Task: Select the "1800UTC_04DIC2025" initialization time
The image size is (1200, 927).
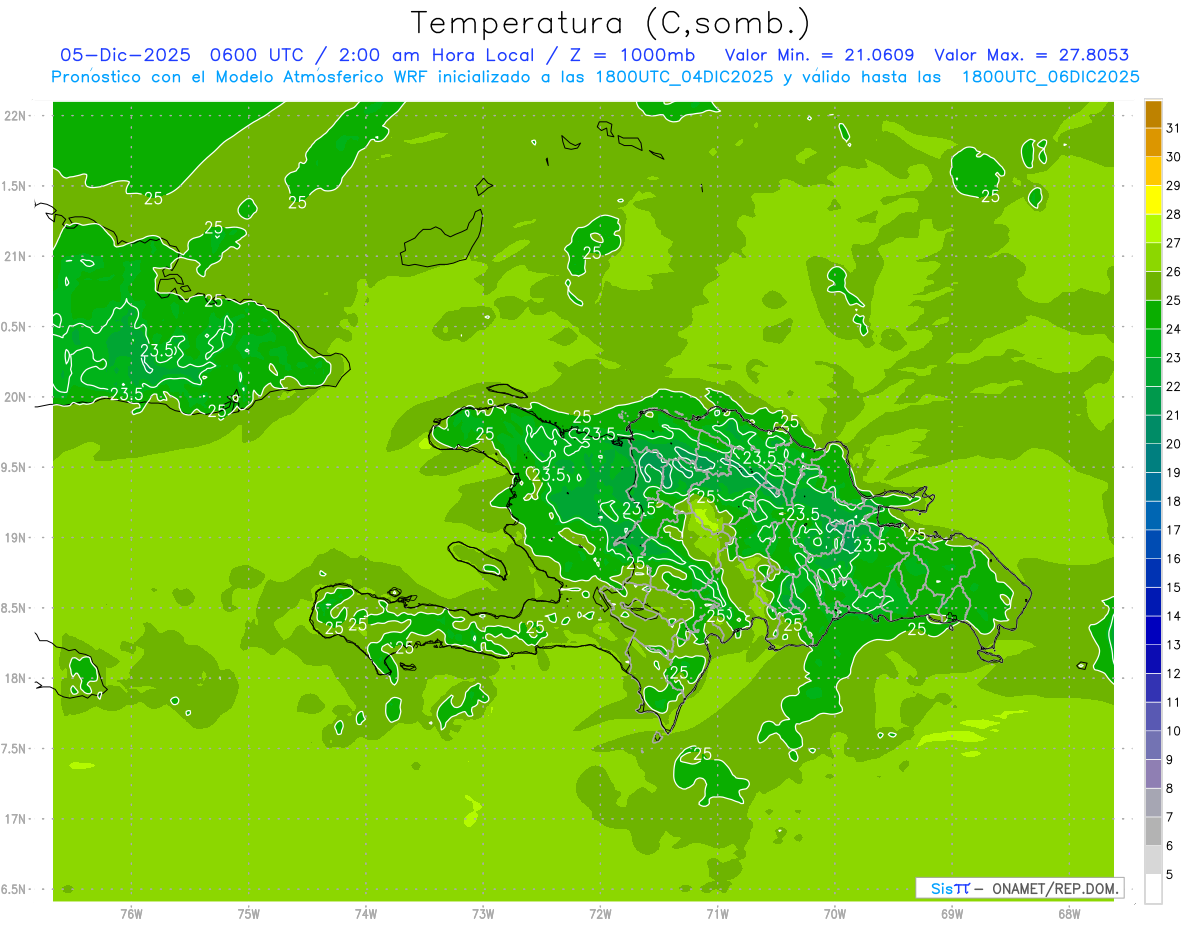Action: pyautogui.click(x=677, y=77)
